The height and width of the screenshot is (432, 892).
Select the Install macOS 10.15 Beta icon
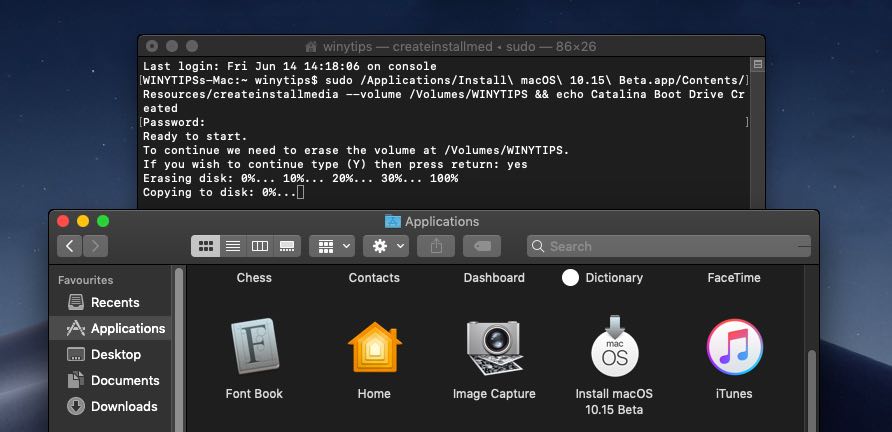(x=614, y=346)
